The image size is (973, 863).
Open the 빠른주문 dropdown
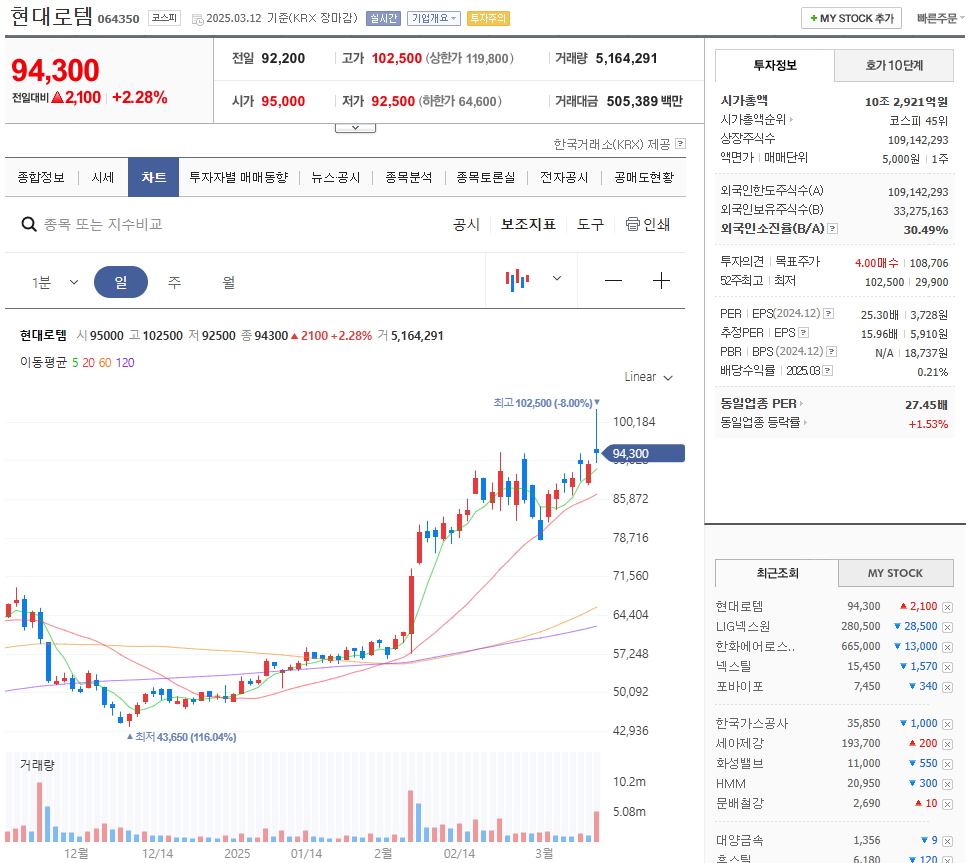click(937, 17)
